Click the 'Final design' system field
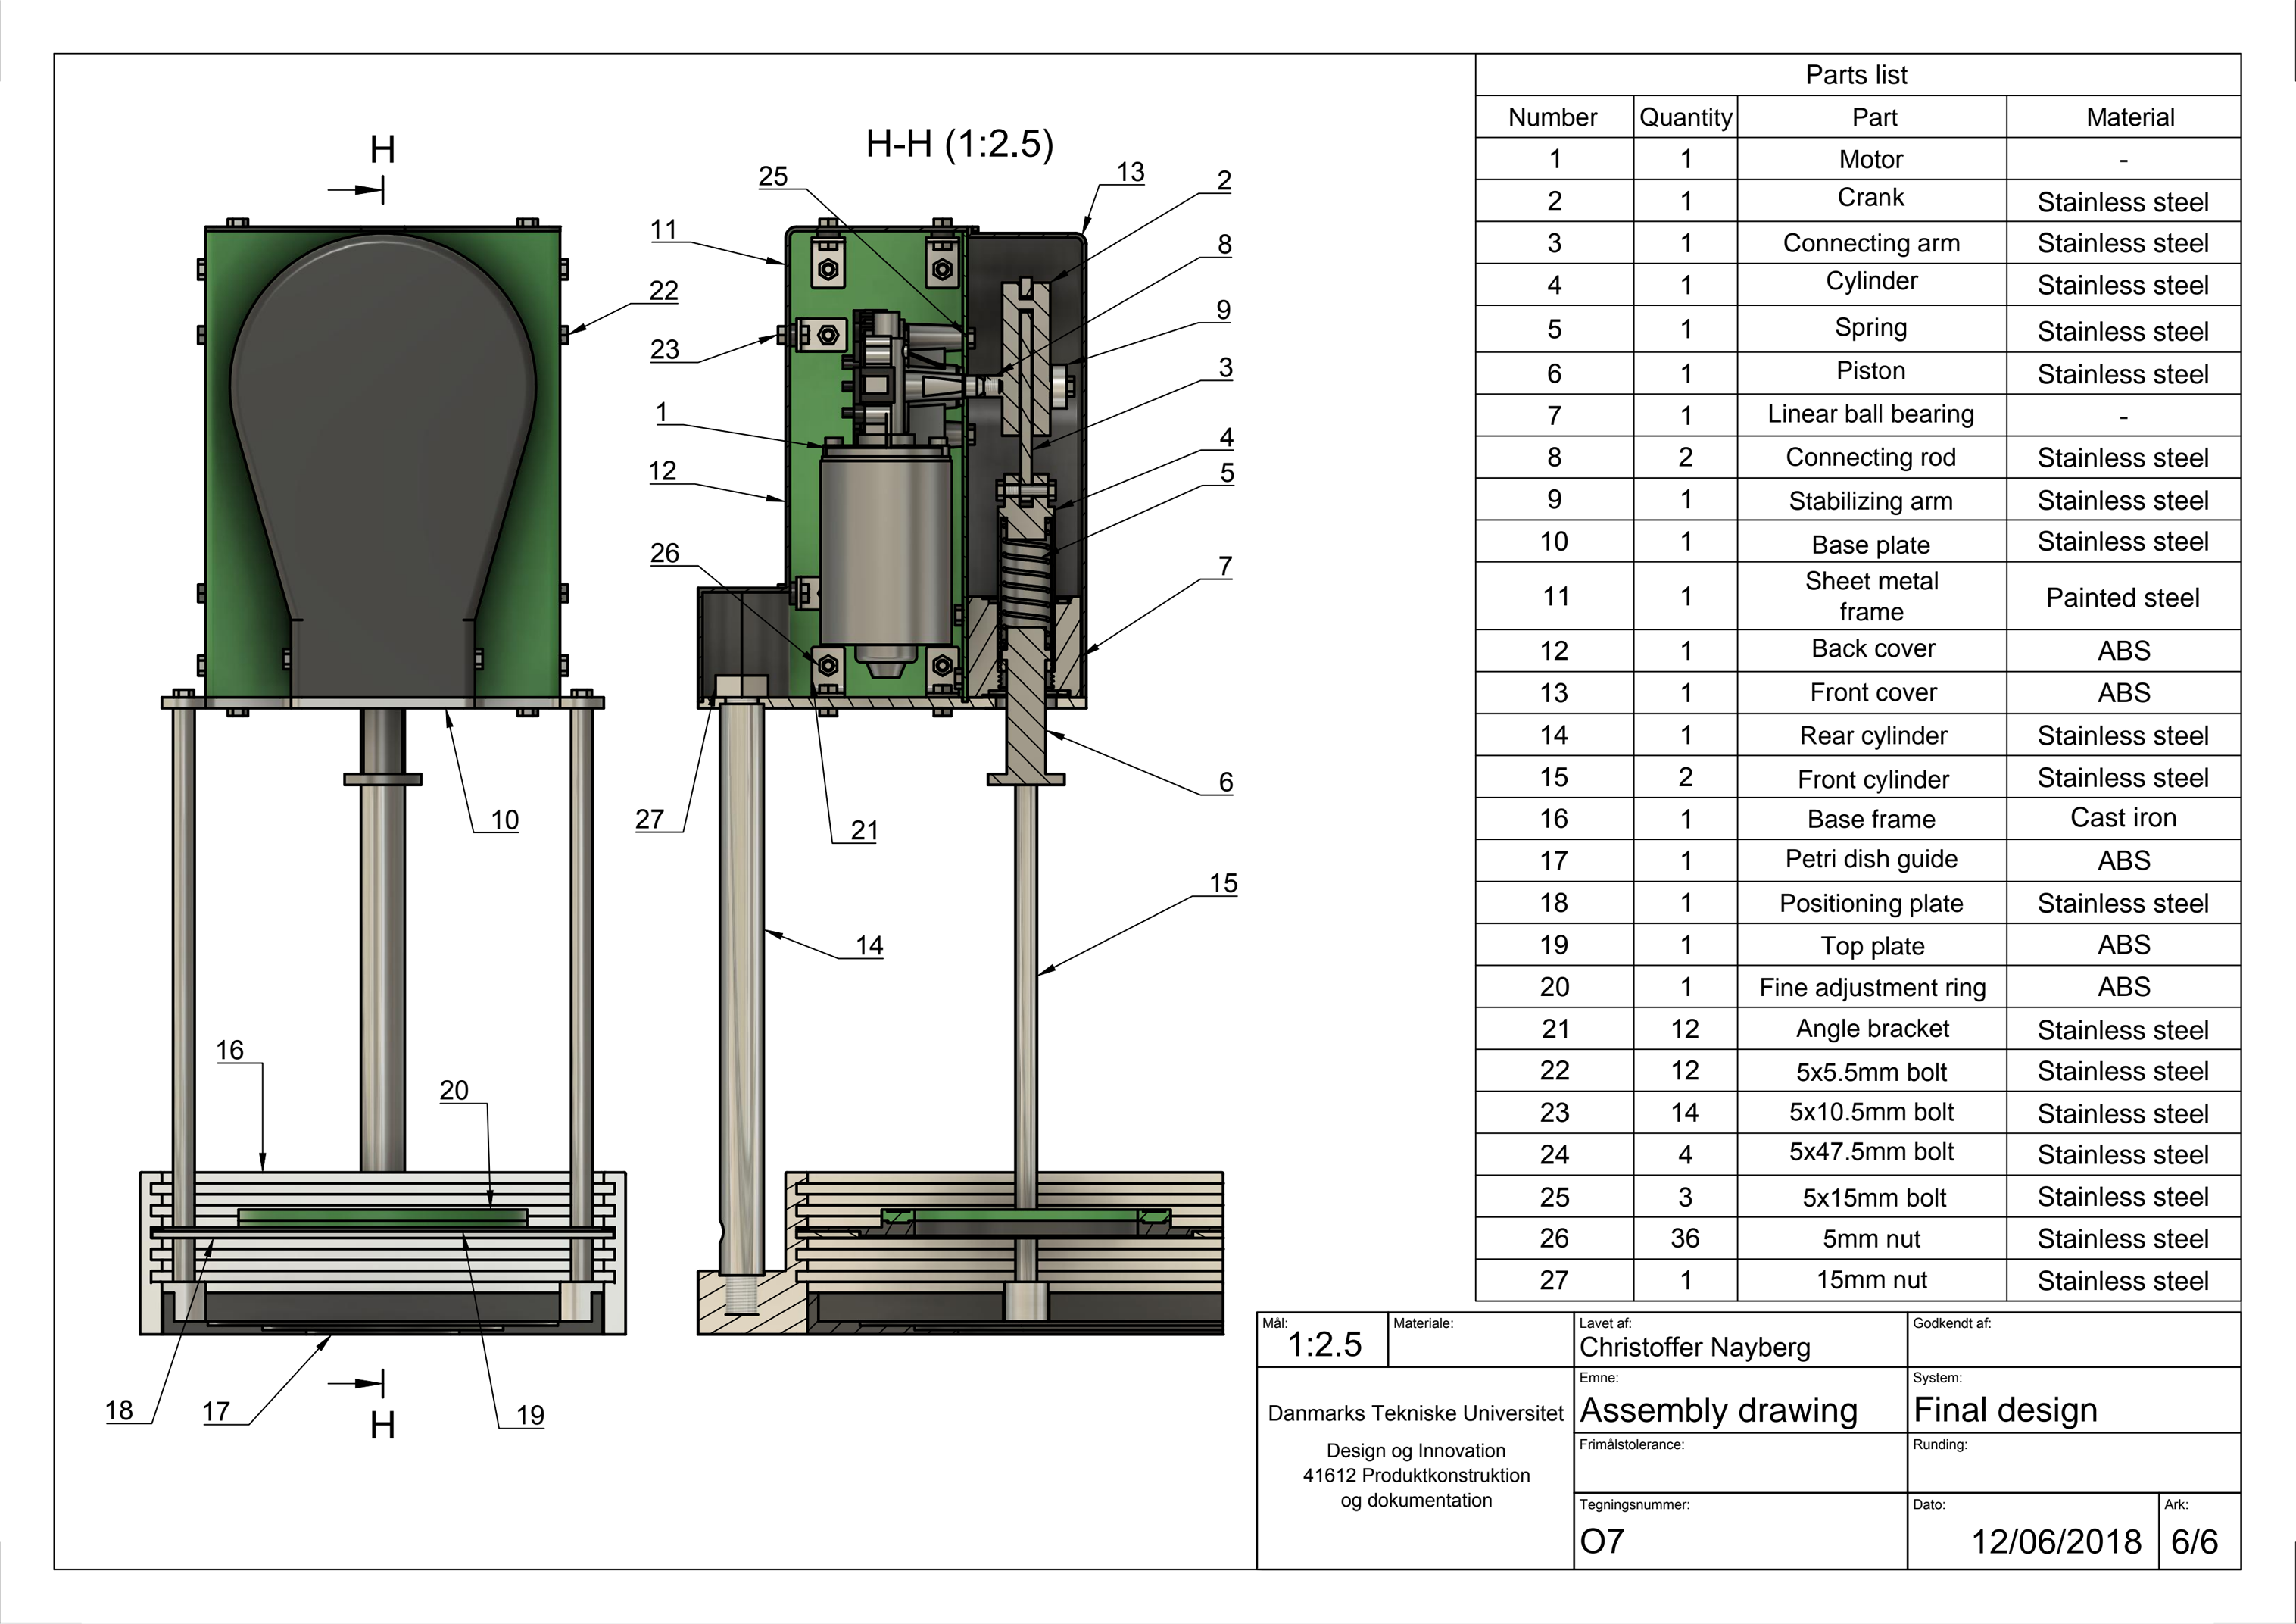This screenshot has height=1624, width=2296. click(x=2004, y=1410)
